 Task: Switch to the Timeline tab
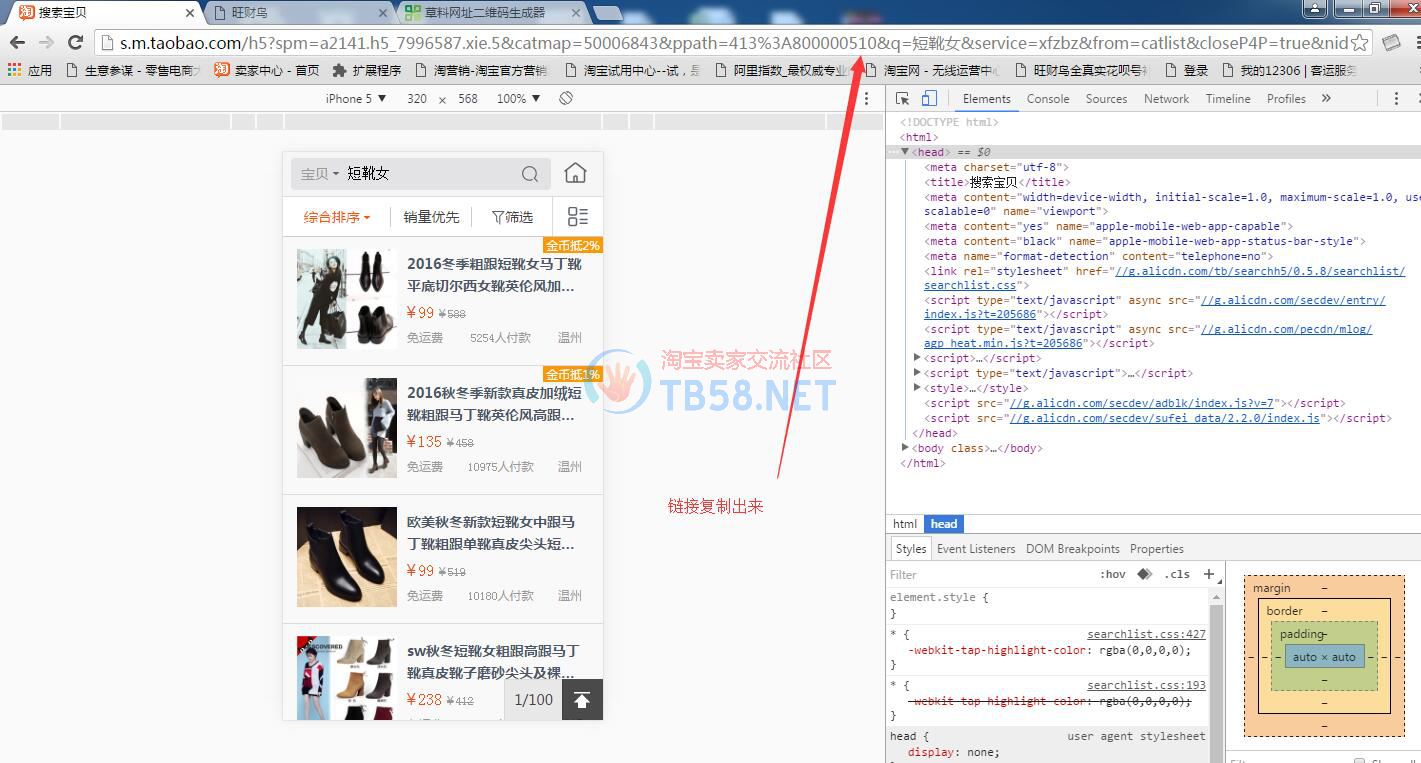click(1228, 98)
